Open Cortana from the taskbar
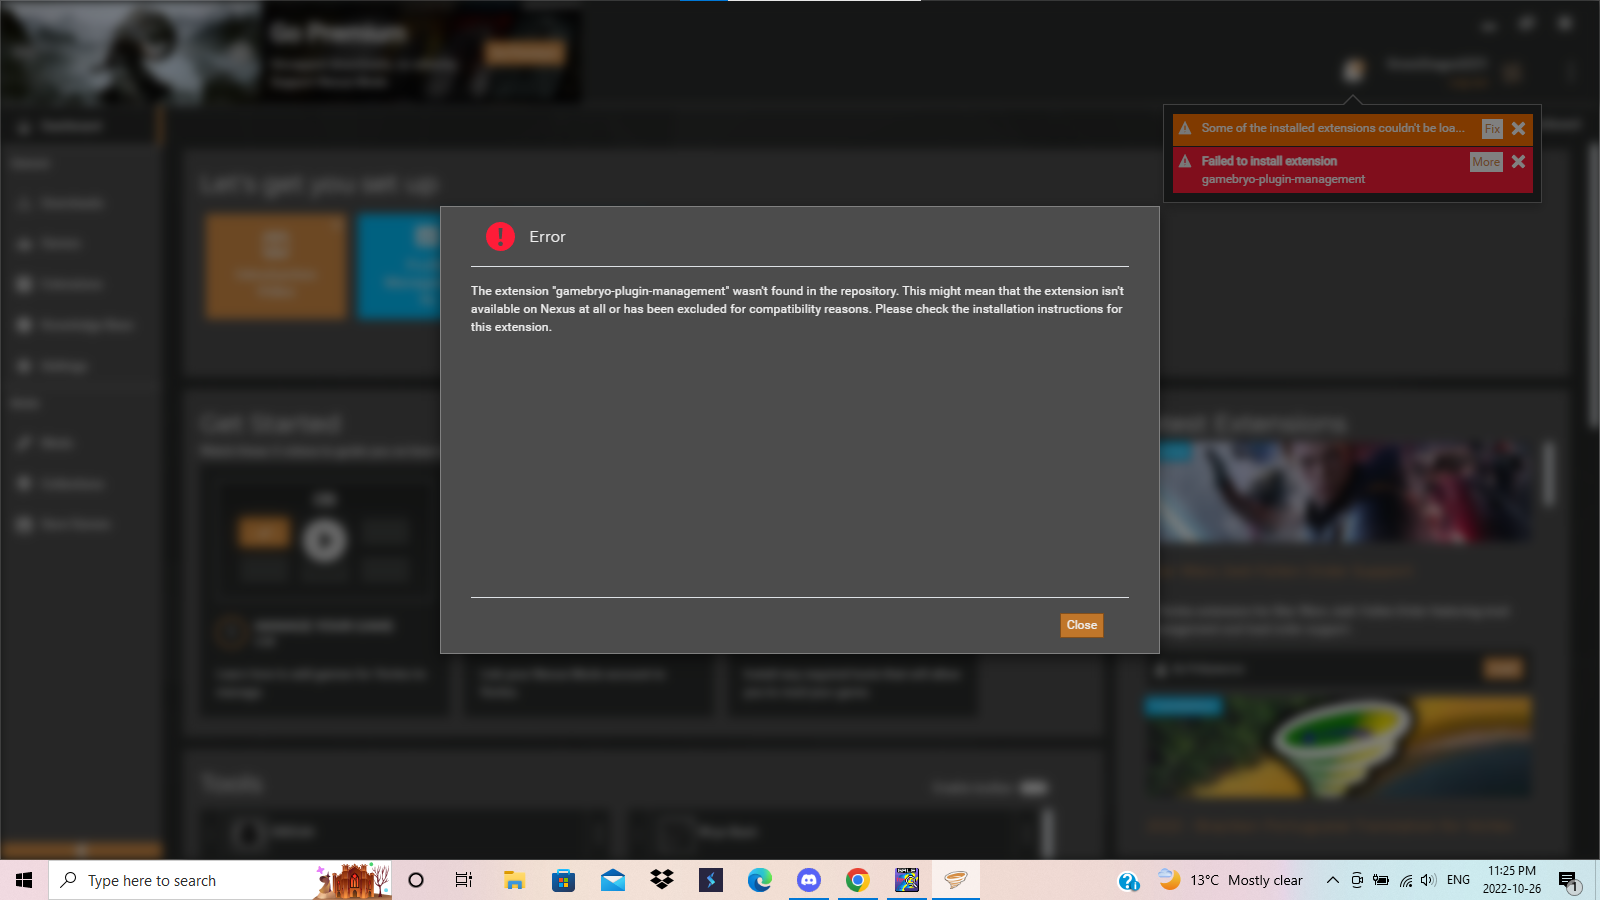Viewport: 1600px width, 900px height. point(416,880)
